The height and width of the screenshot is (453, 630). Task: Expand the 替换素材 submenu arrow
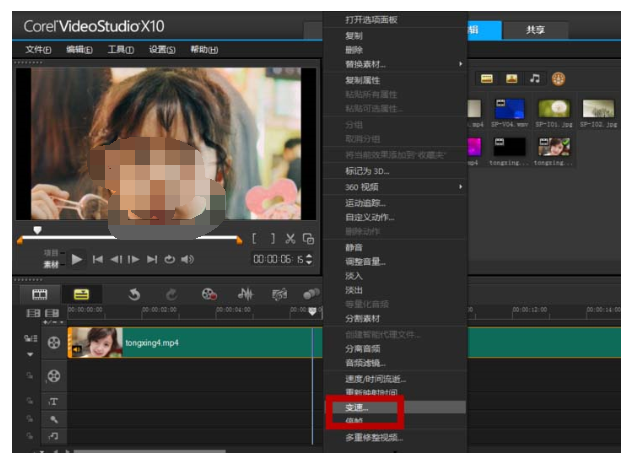pyautogui.click(x=460, y=64)
